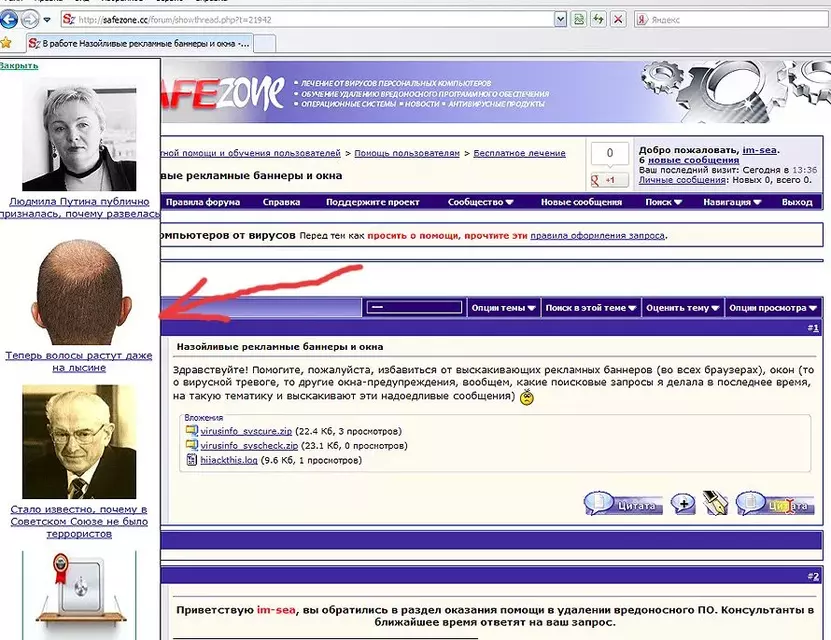Click the browser Forward arrow button

(x=30, y=20)
